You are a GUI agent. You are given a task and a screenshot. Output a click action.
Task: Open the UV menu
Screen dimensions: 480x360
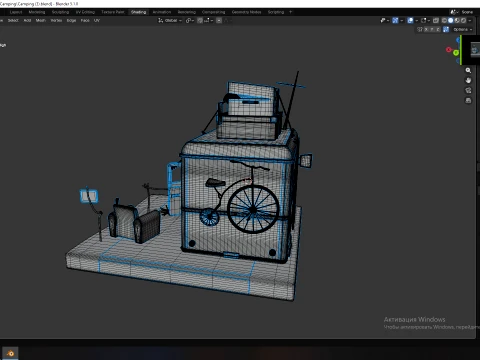click(x=97, y=20)
